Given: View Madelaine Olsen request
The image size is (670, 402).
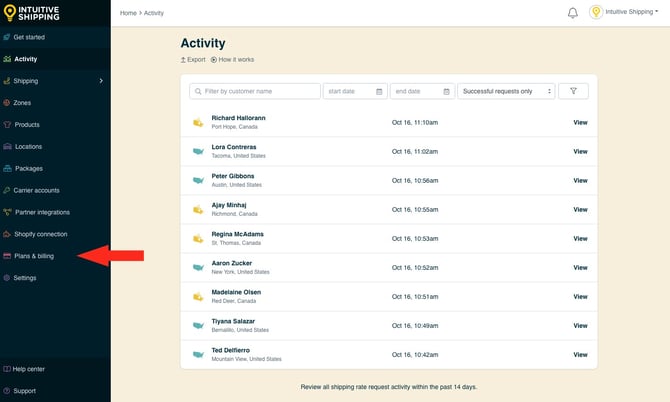Looking at the screenshot, I should click(x=580, y=296).
